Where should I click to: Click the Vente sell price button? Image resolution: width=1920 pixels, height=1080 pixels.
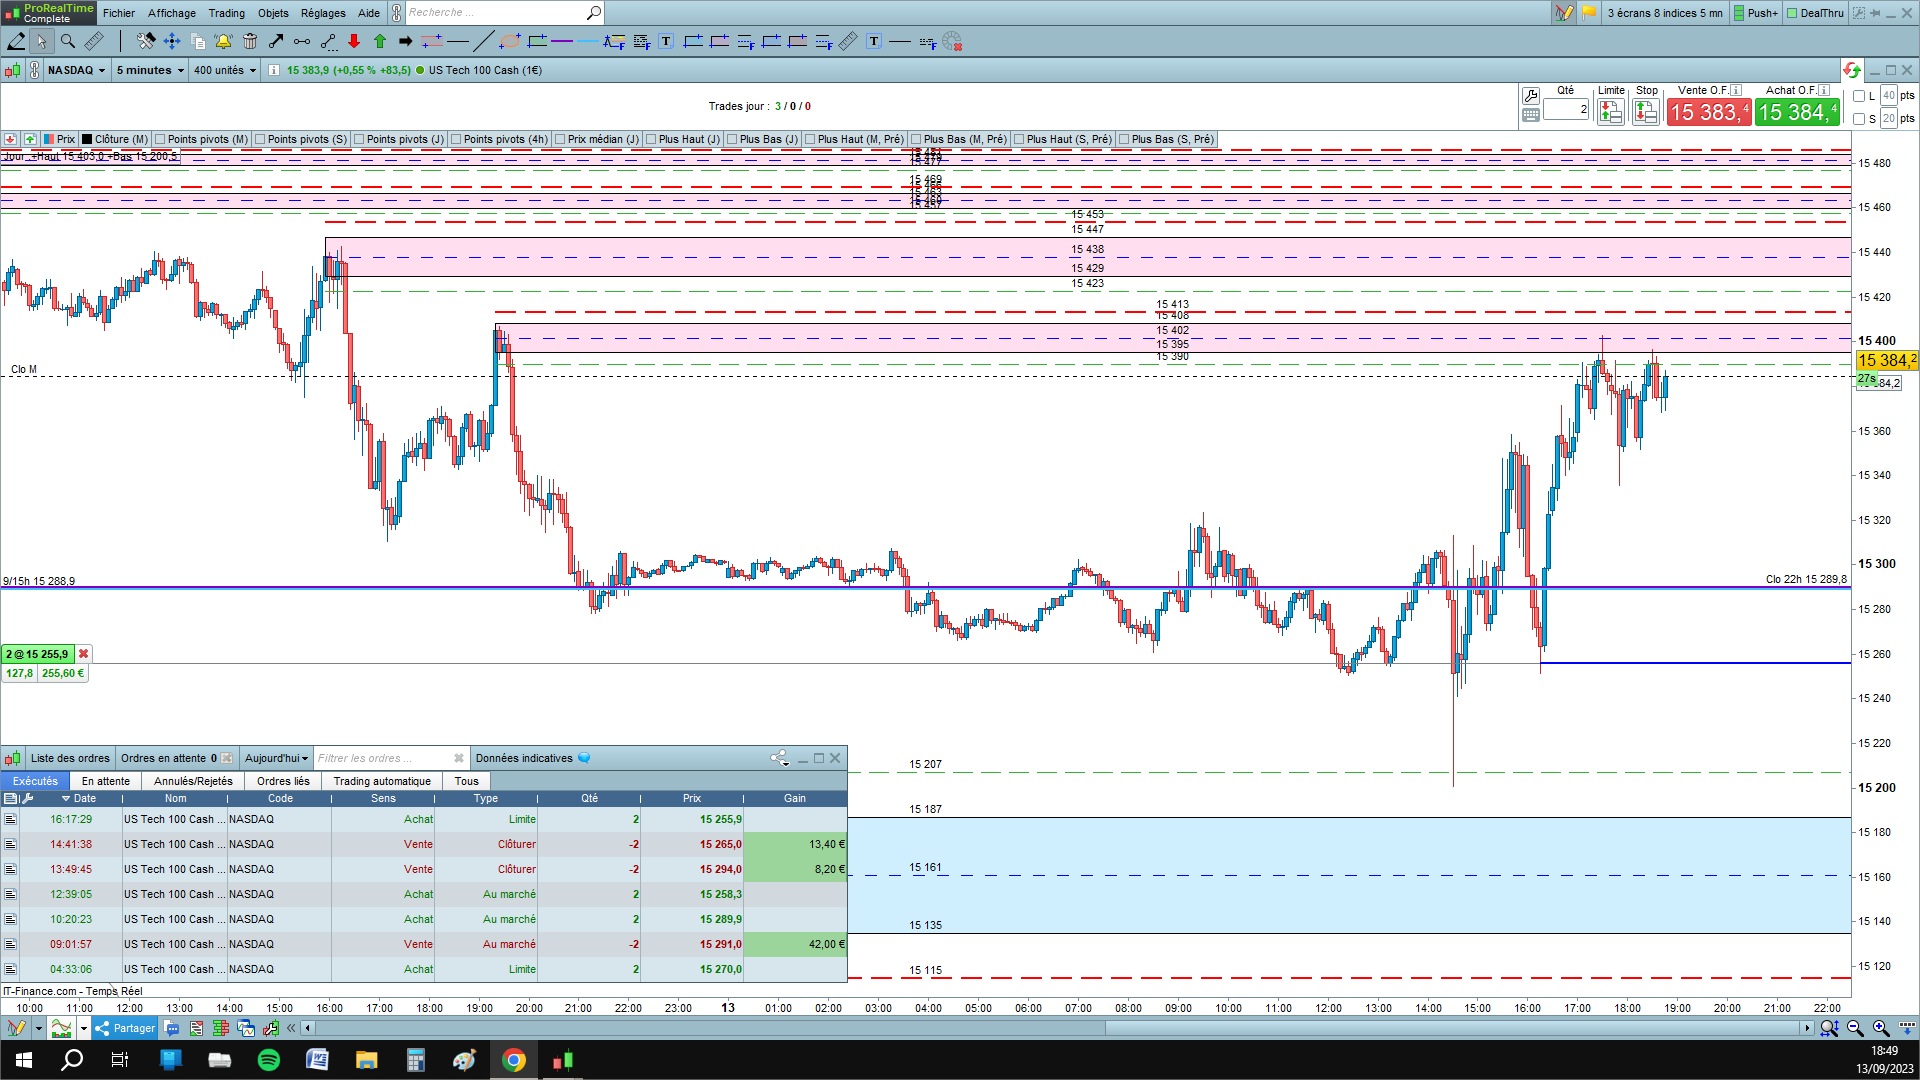click(x=1708, y=112)
